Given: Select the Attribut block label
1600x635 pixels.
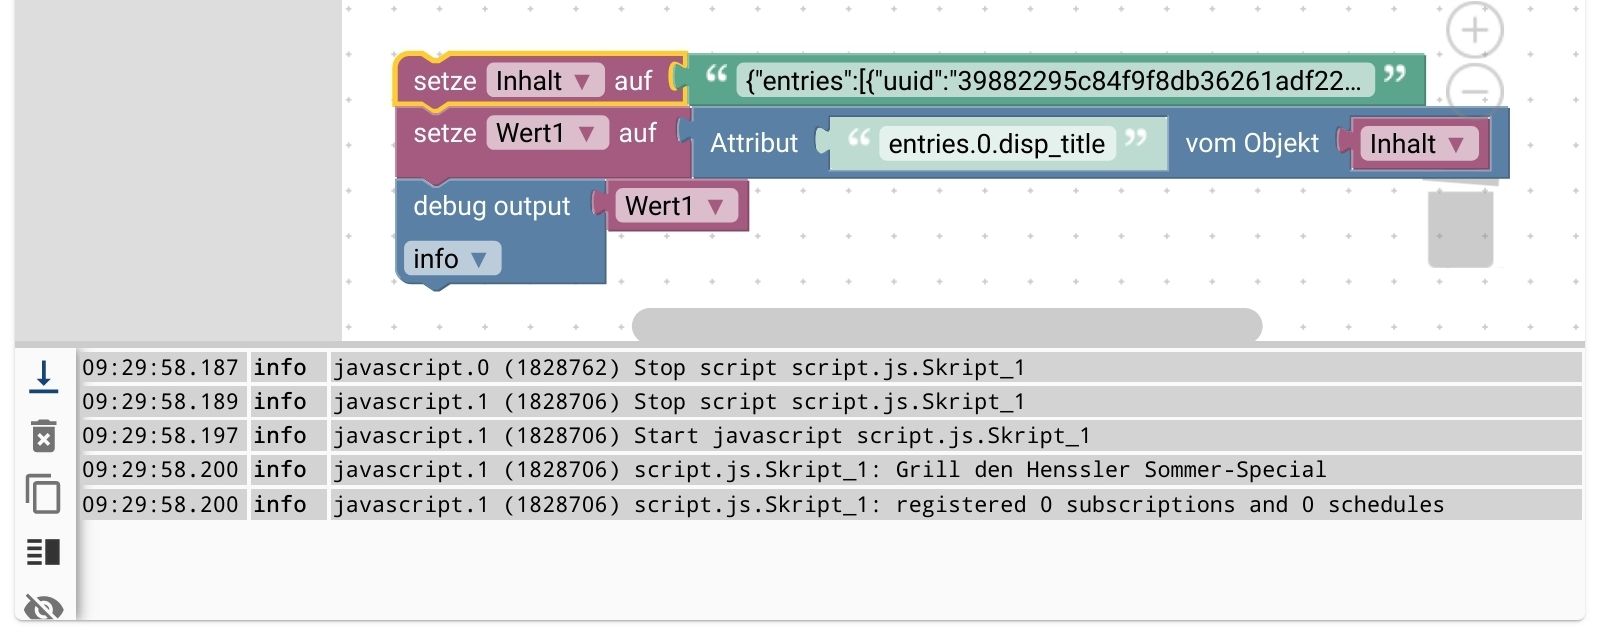Looking at the screenshot, I should click(753, 144).
